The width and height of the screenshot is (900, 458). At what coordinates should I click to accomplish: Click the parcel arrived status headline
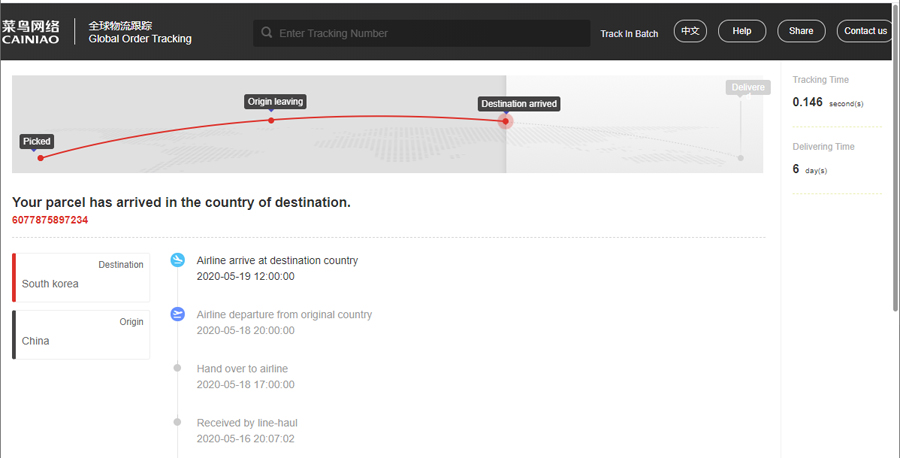tap(181, 203)
